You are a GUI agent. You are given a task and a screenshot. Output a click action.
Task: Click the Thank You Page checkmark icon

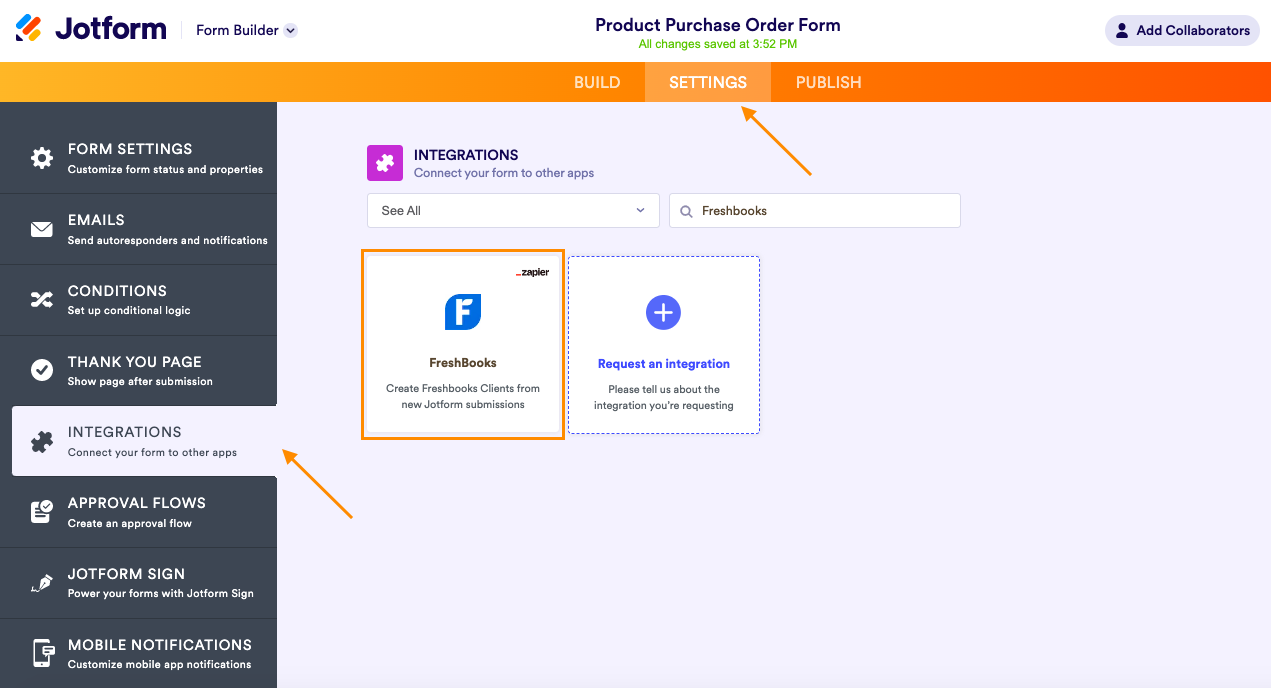click(x=41, y=371)
